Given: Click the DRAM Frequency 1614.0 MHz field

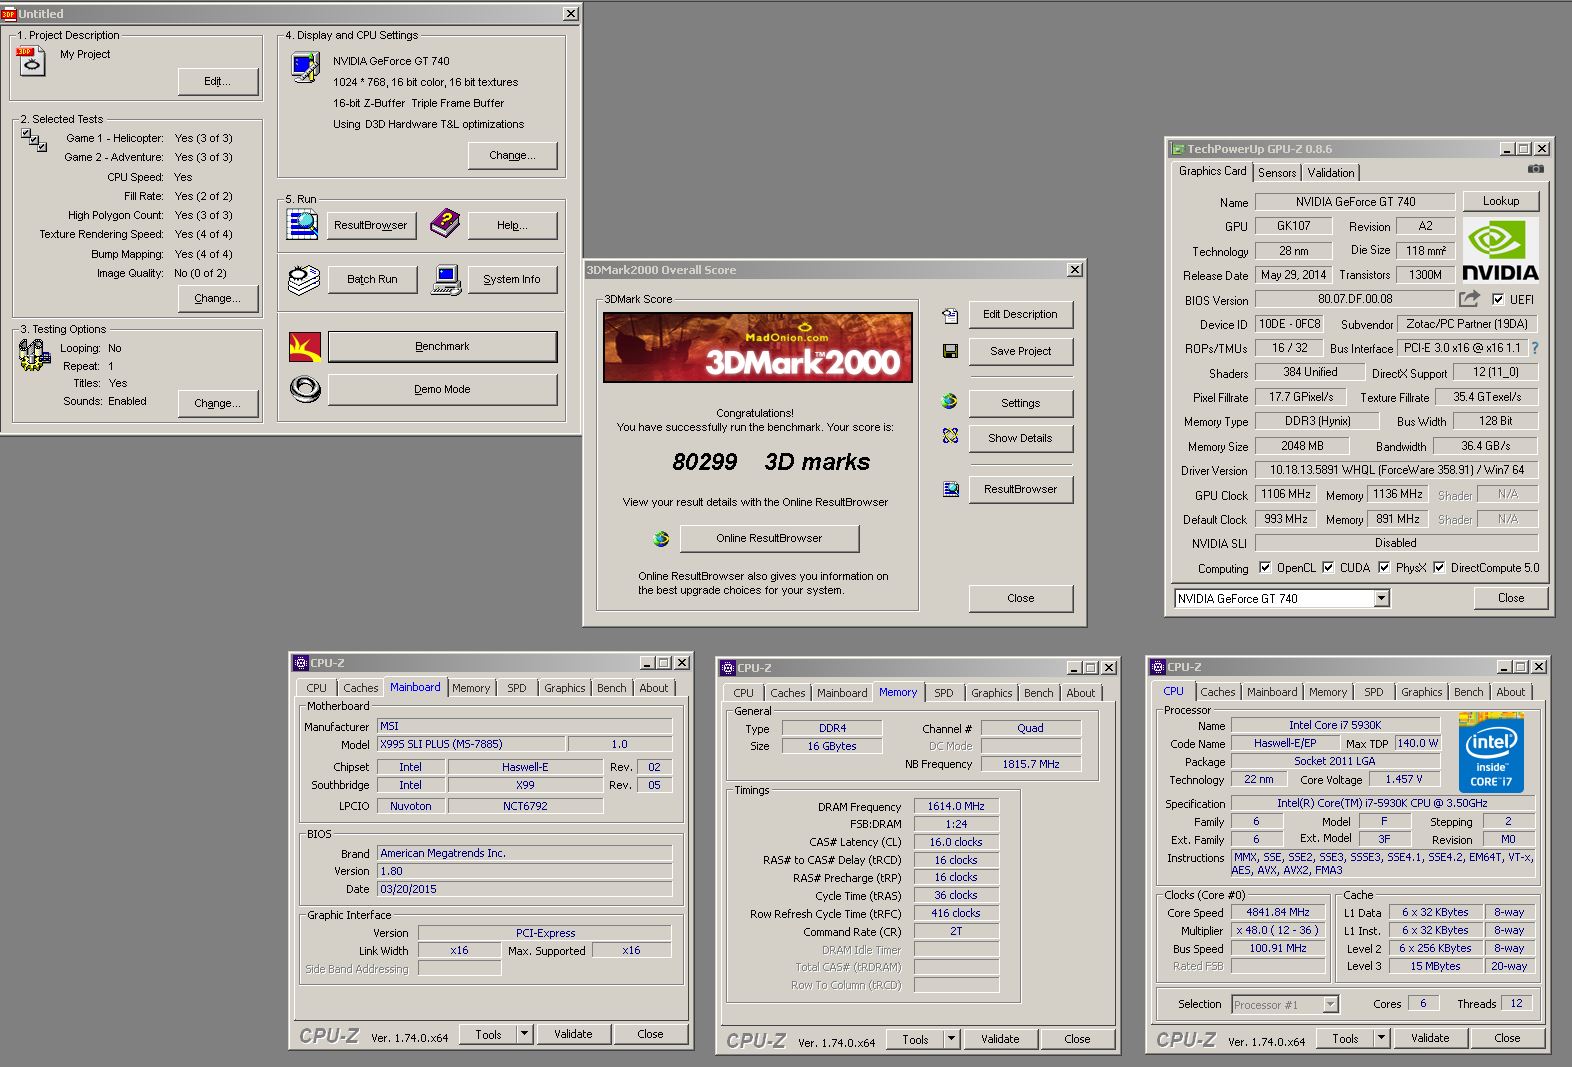Looking at the screenshot, I should (956, 806).
